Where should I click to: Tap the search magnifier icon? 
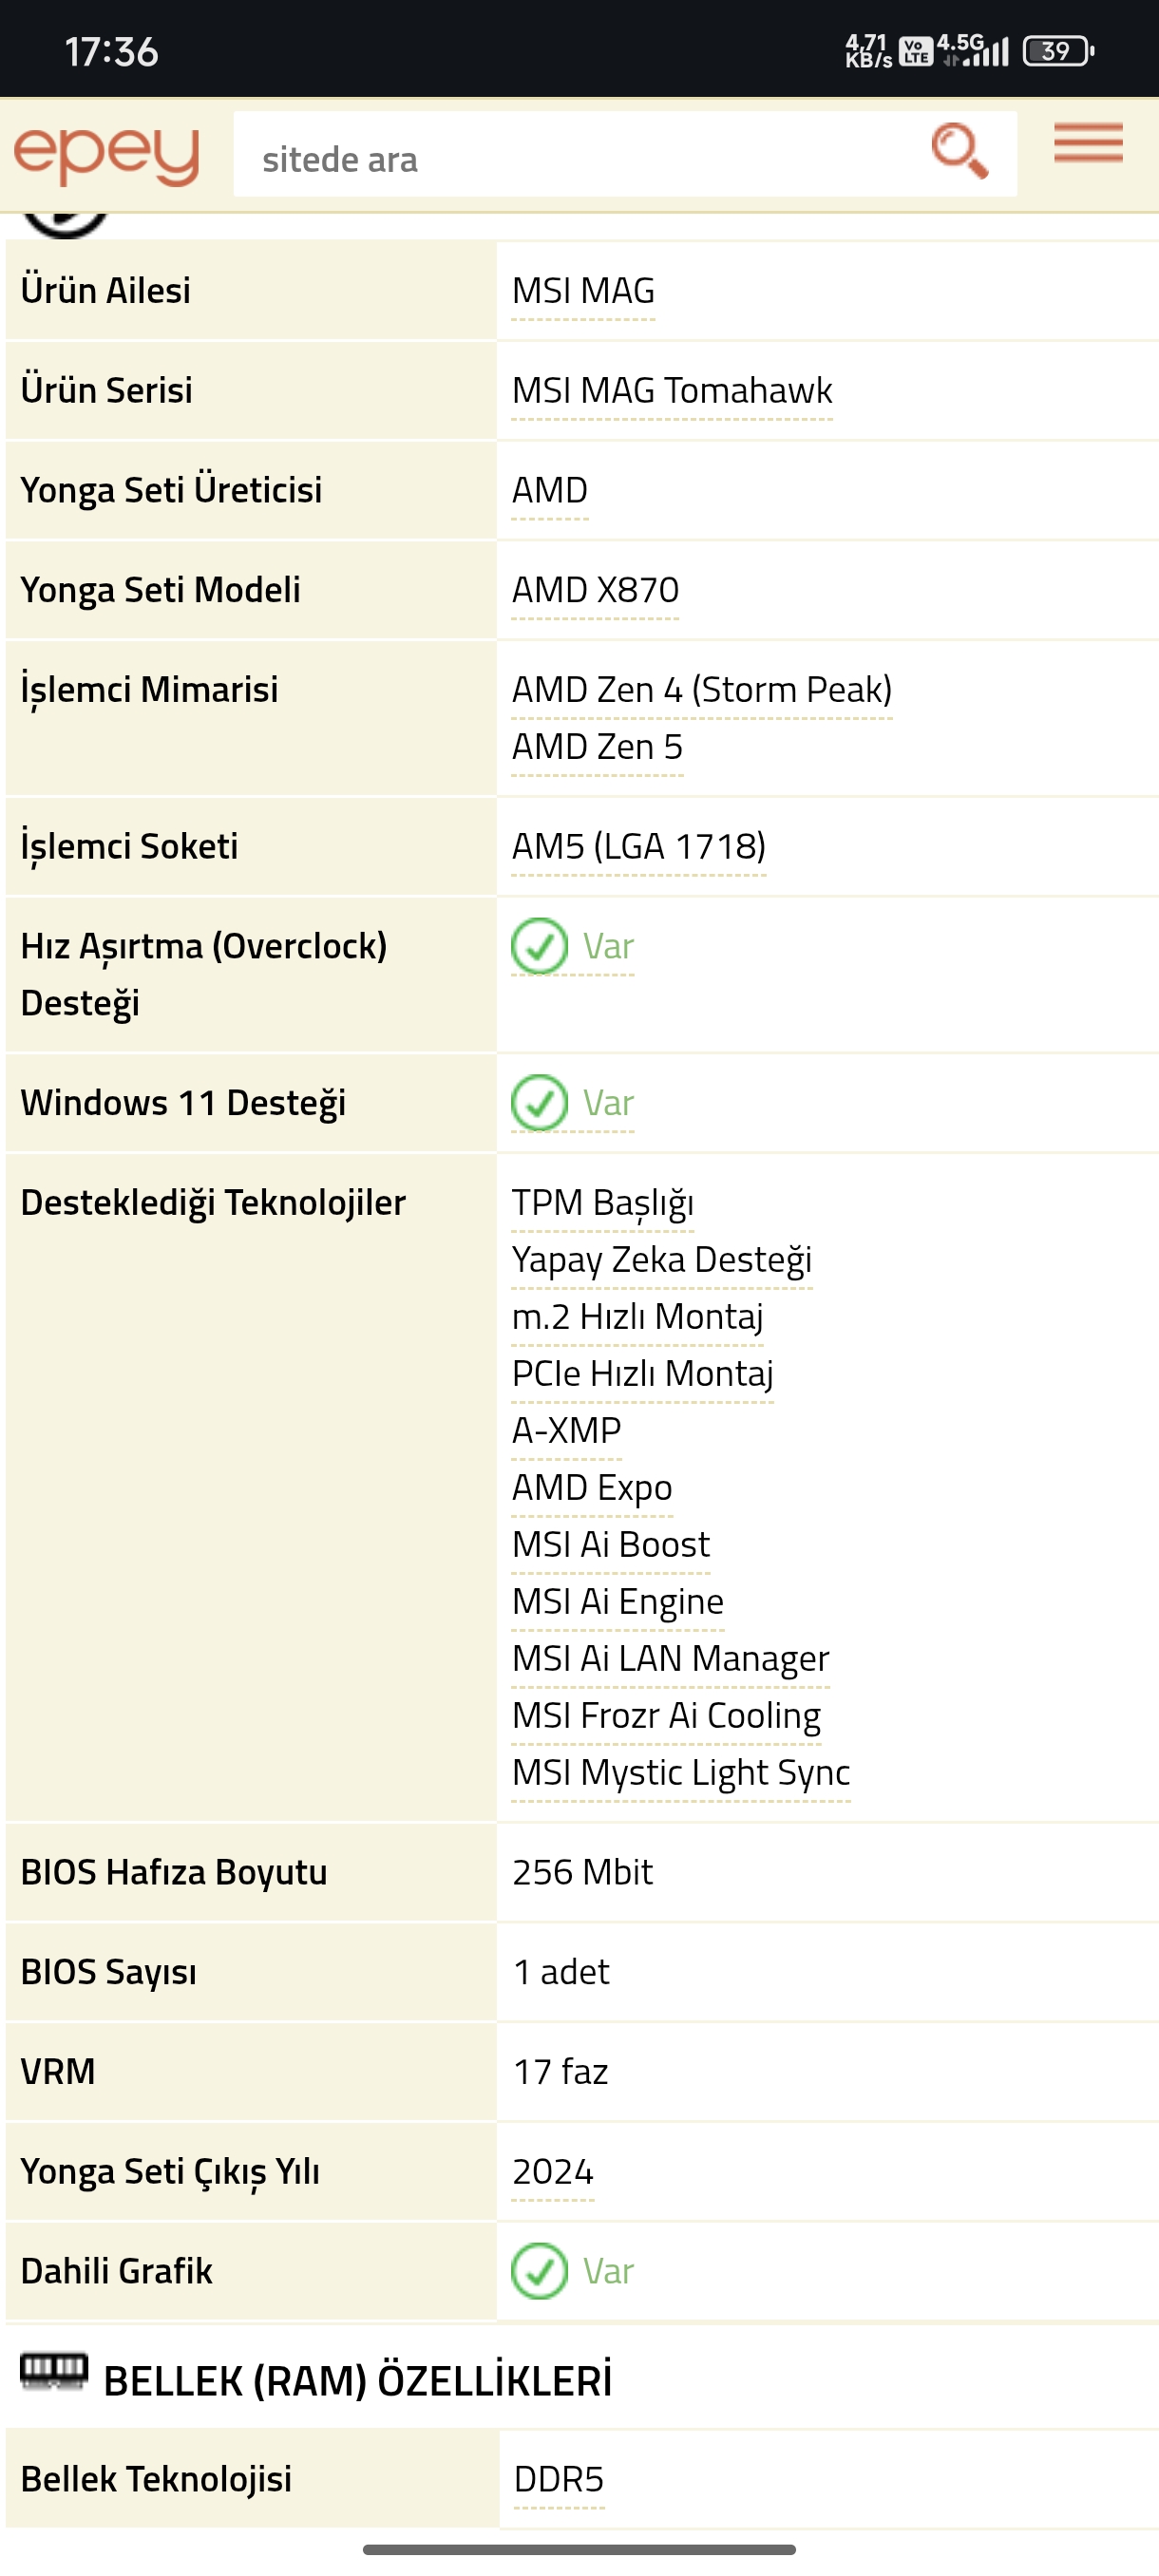pyautogui.click(x=959, y=152)
